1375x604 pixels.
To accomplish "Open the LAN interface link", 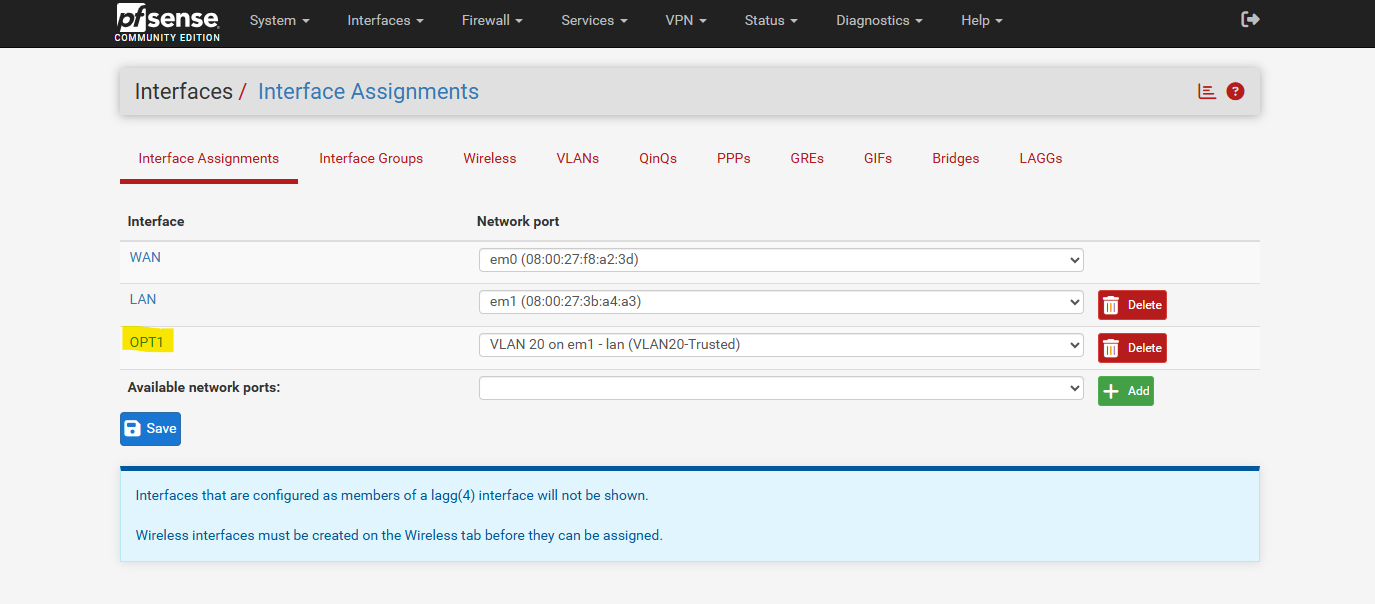I will coord(143,299).
